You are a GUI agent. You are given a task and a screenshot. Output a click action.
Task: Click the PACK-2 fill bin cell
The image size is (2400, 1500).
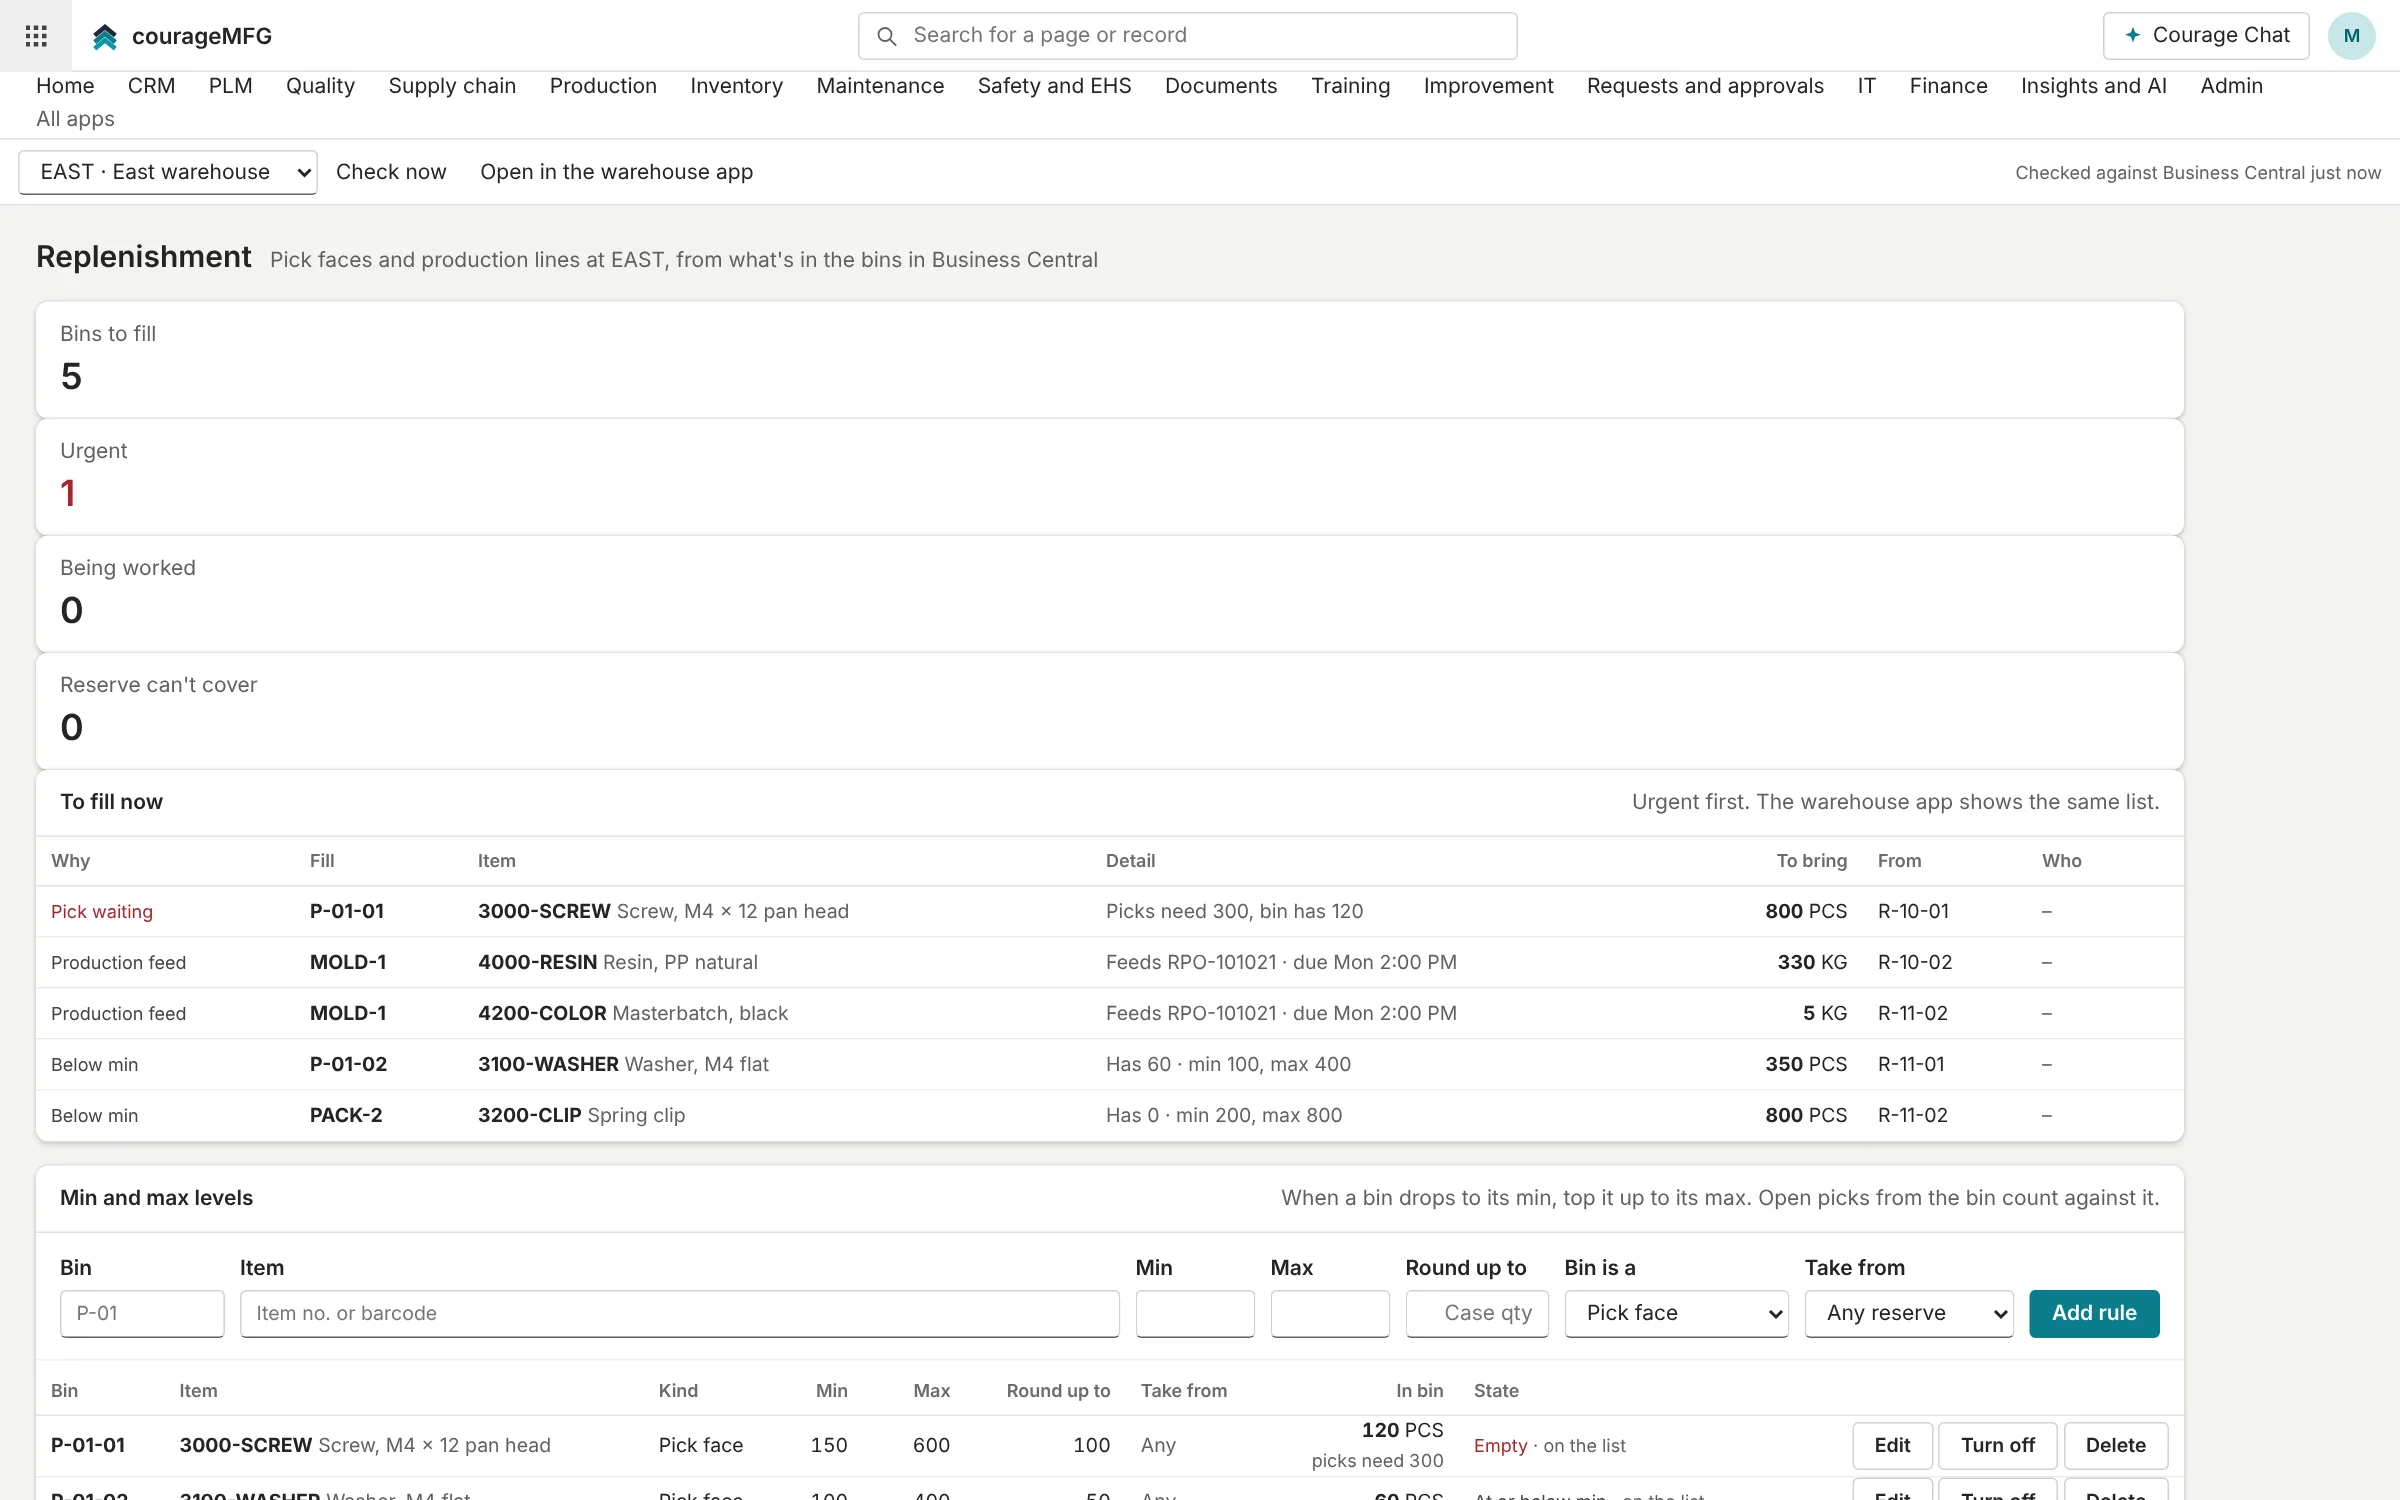[346, 1115]
